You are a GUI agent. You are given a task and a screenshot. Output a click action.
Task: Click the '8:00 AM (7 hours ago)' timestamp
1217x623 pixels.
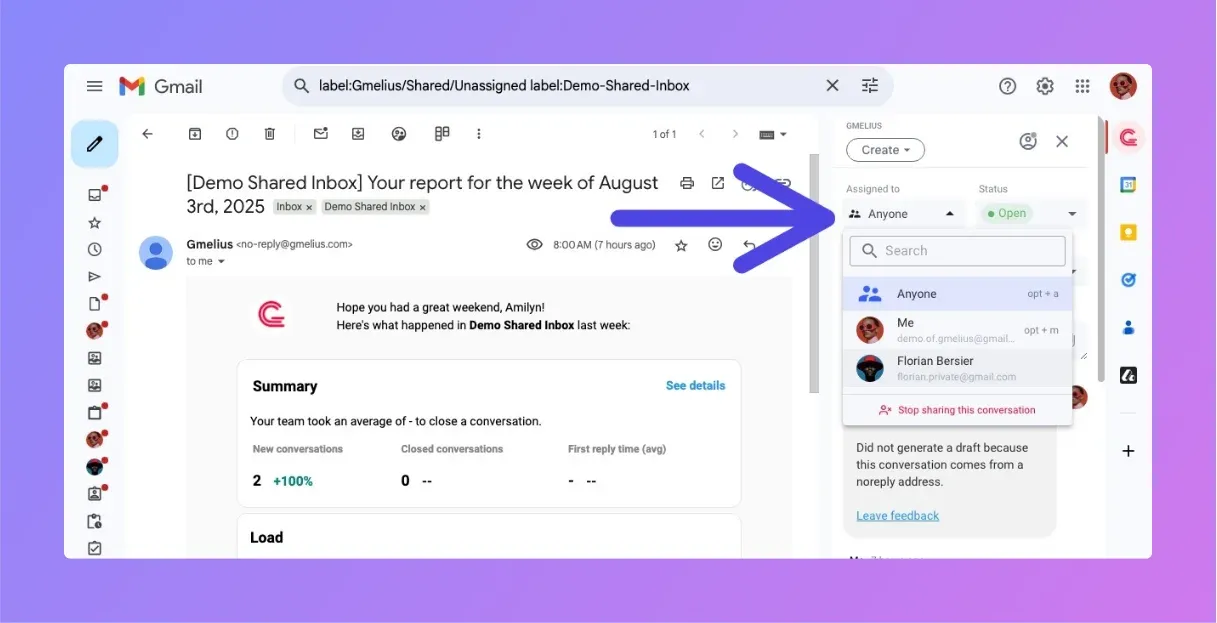pos(604,245)
